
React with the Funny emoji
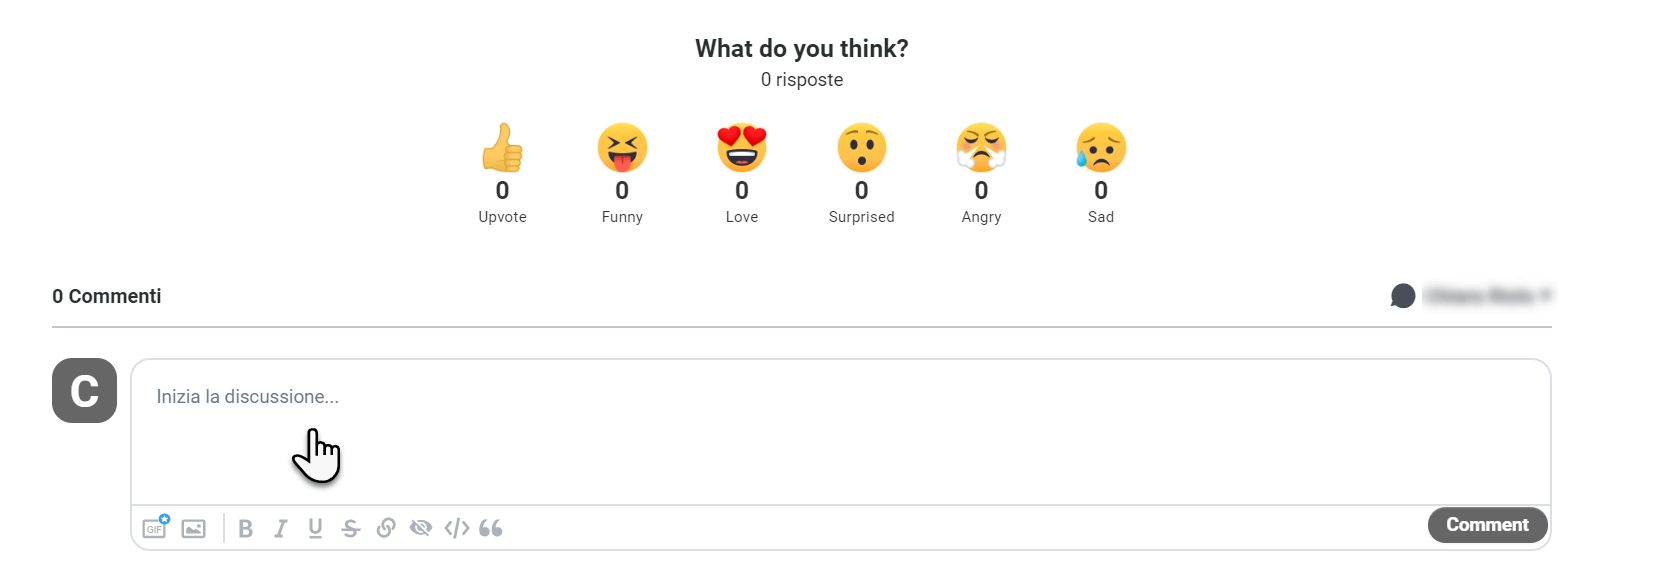click(622, 148)
